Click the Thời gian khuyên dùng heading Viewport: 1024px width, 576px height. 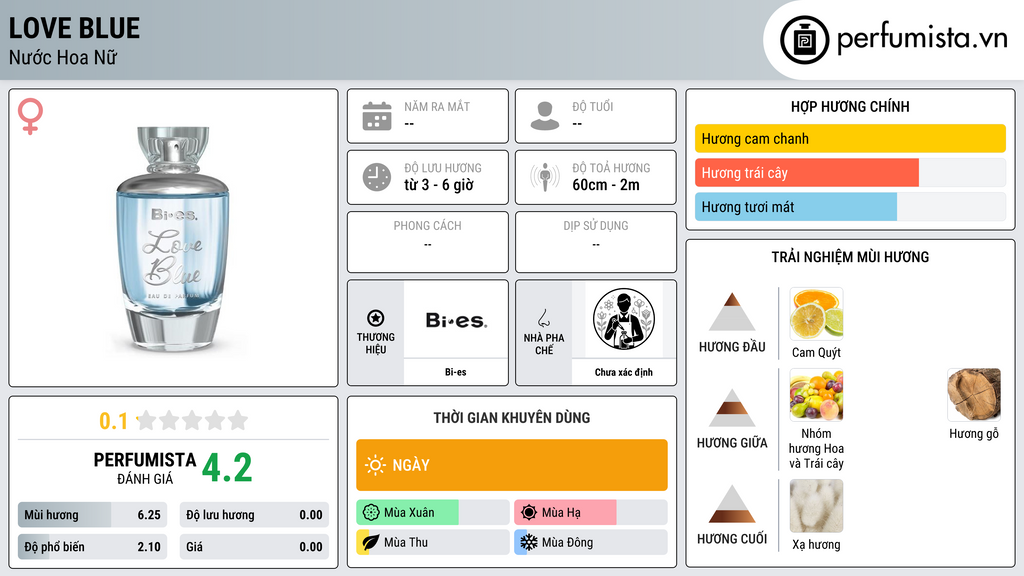[x=512, y=417]
